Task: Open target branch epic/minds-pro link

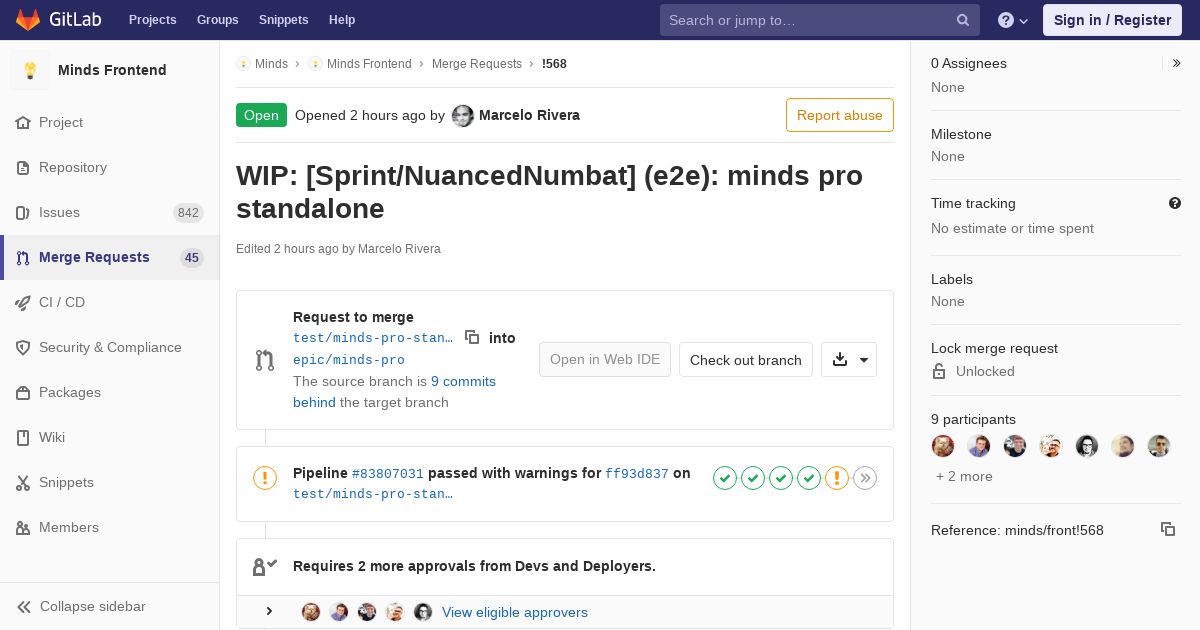Action: tap(349, 360)
